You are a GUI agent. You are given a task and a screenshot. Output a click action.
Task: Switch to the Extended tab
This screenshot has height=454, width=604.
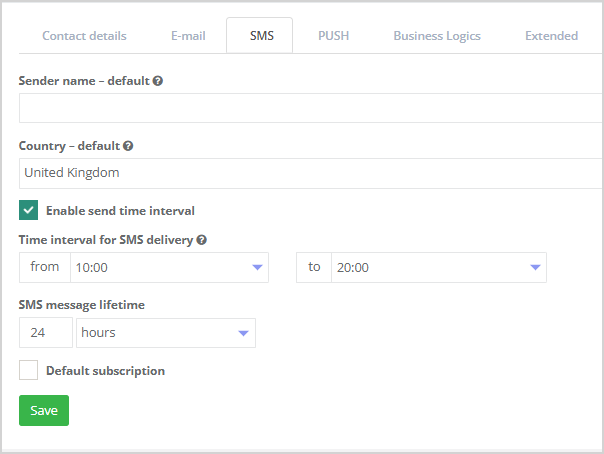tap(551, 36)
